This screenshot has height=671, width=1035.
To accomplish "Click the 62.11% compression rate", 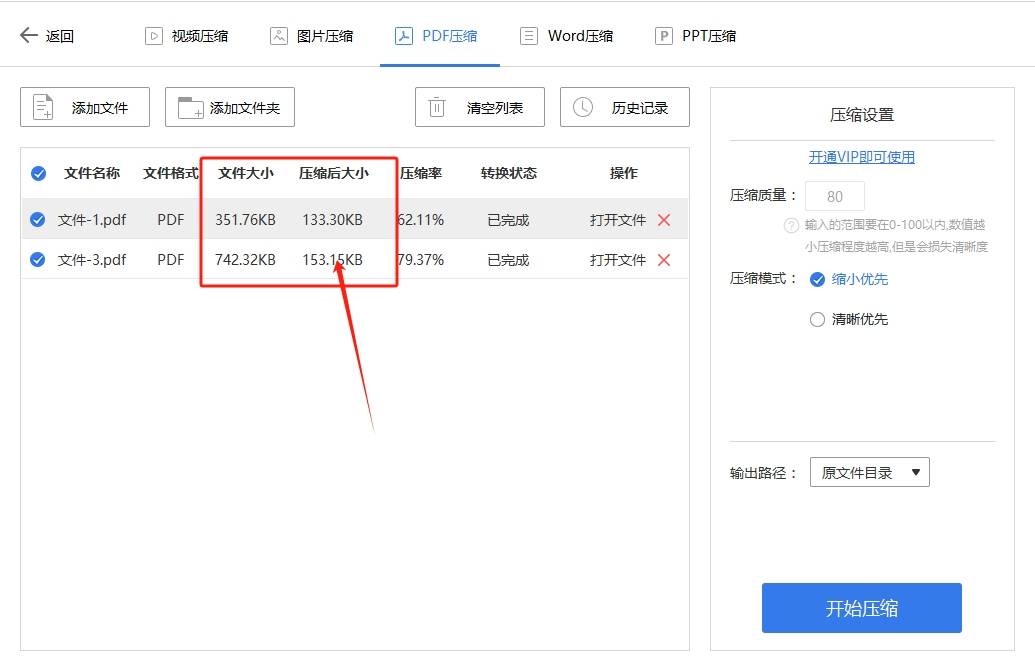I will (420, 220).
